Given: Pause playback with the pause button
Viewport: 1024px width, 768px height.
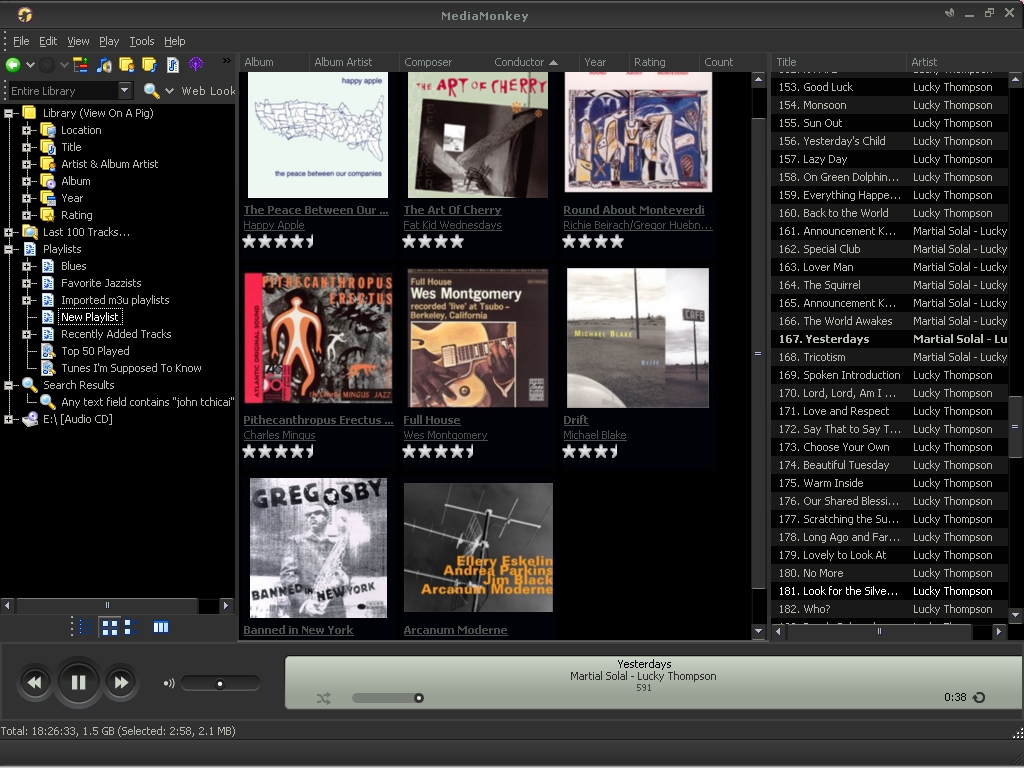Looking at the screenshot, I should [78, 682].
